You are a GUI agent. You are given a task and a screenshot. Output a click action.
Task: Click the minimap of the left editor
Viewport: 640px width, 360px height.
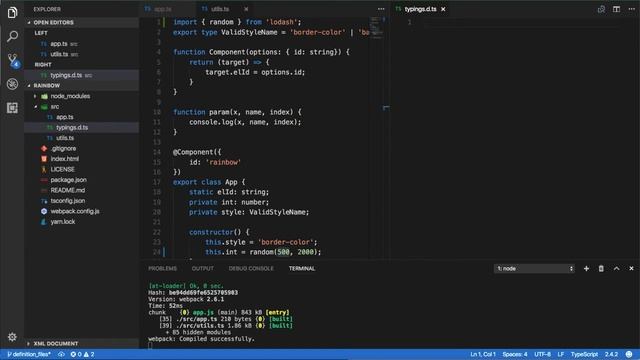[377, 29]
